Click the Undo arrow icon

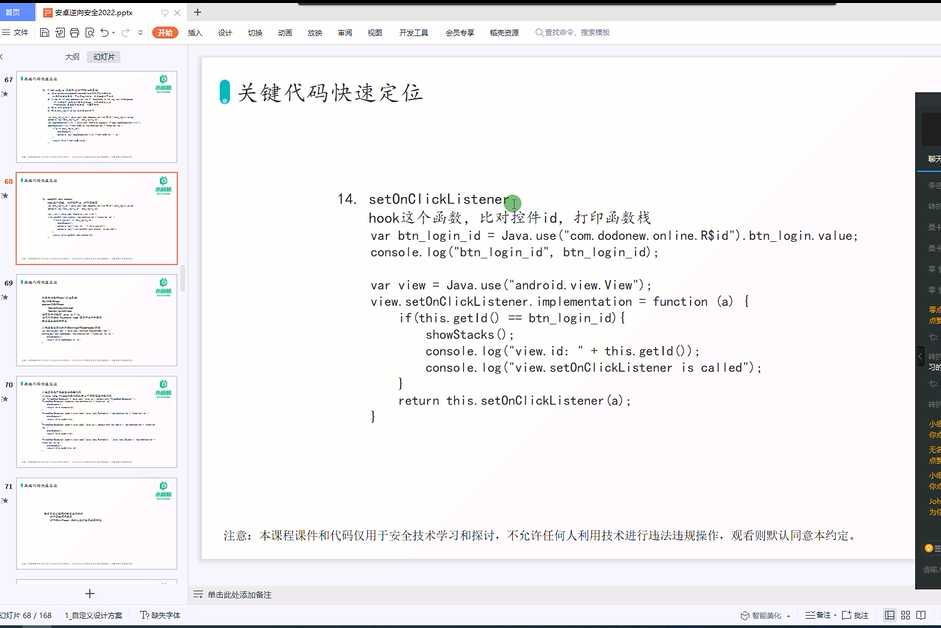[x=105, y=32]
